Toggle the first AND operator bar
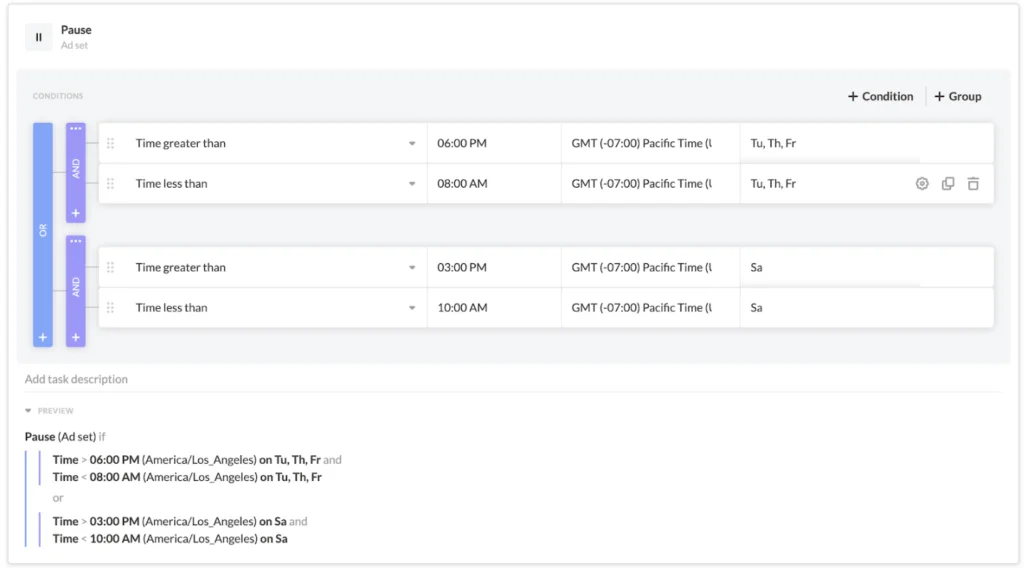 (76, 168)
